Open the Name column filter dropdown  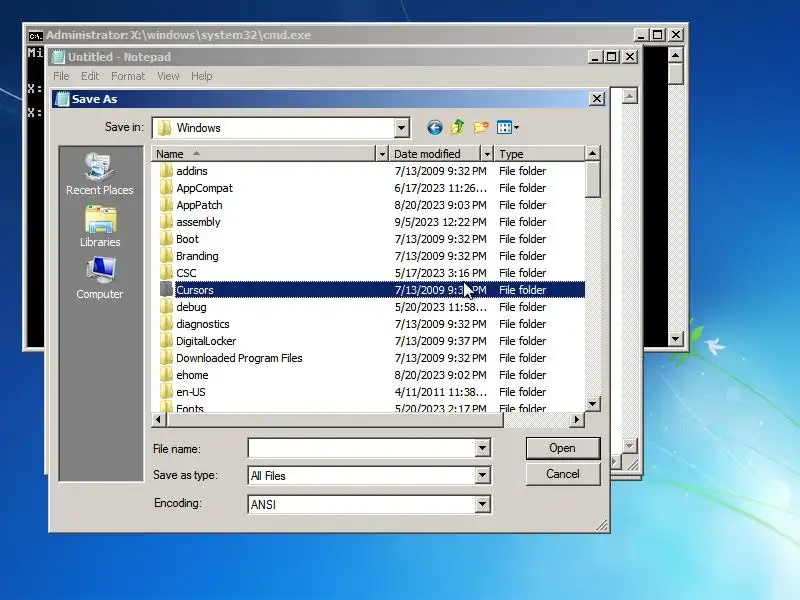click(x=382, y=154)
